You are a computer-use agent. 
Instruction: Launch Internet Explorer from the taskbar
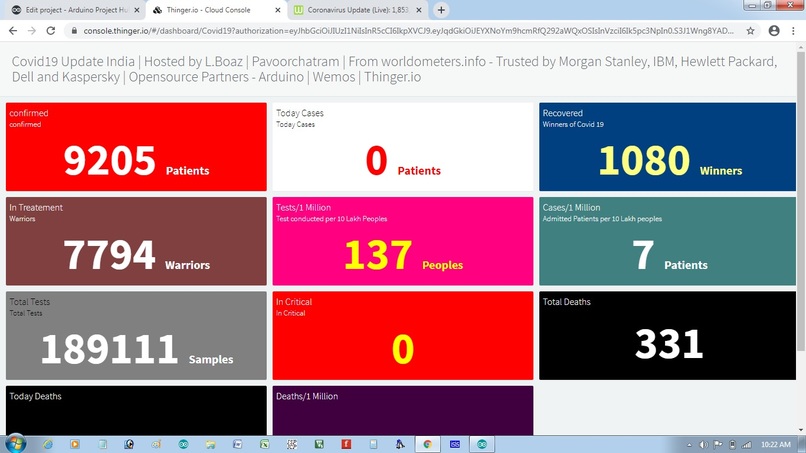click(47, 444)
